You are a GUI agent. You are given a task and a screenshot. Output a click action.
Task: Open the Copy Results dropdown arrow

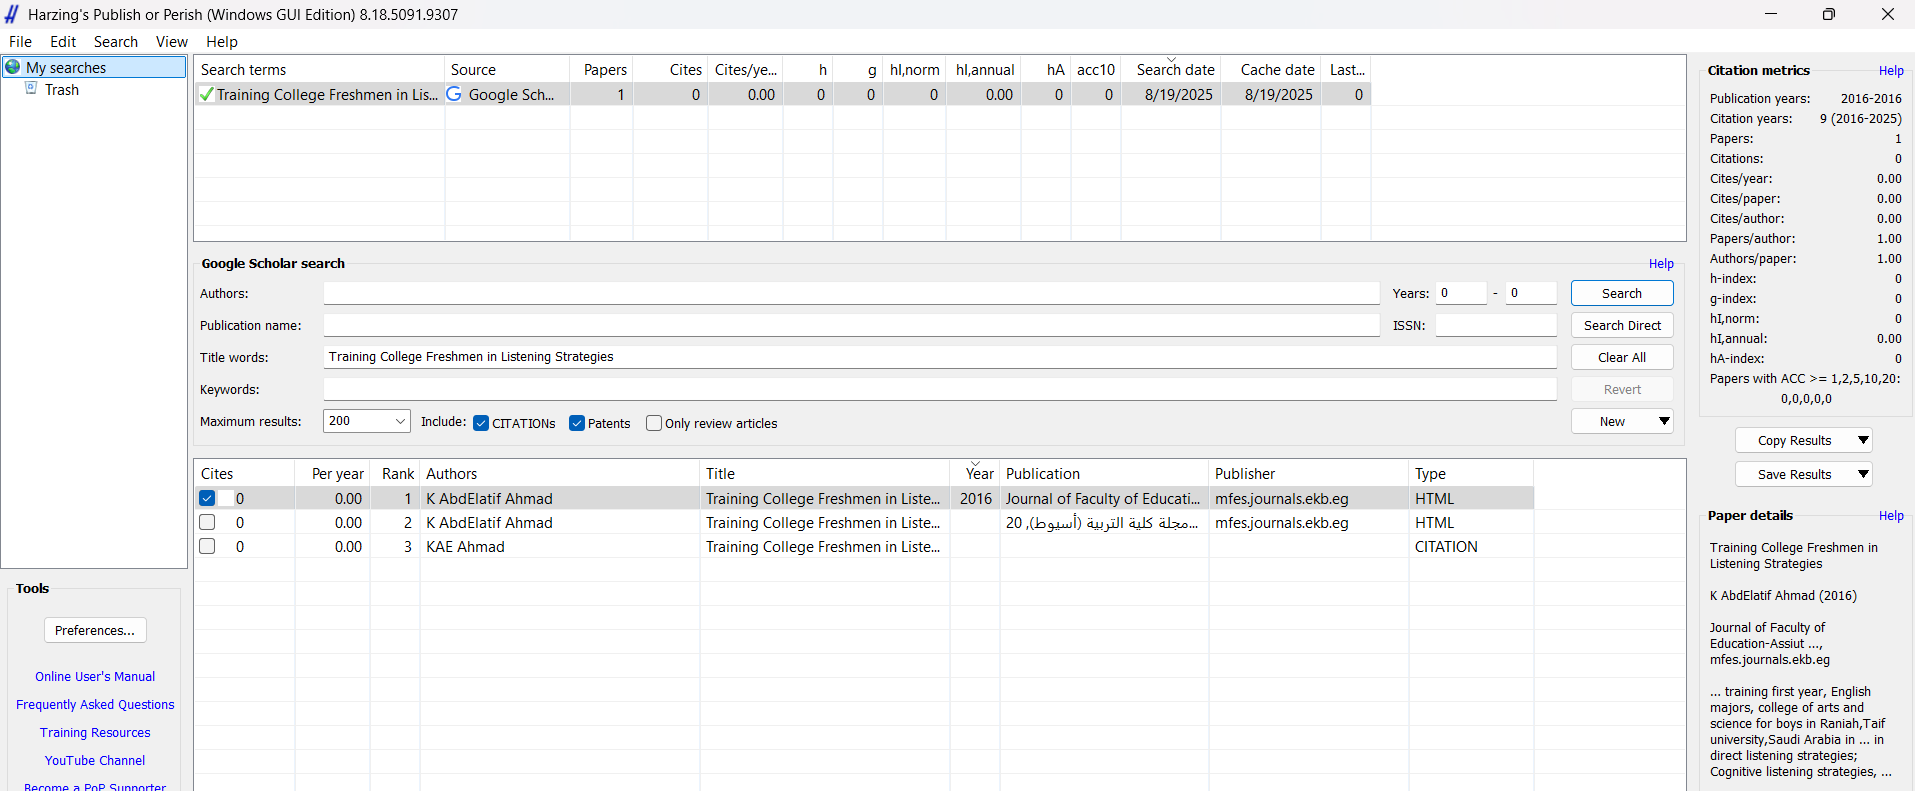coord(1863,440)
